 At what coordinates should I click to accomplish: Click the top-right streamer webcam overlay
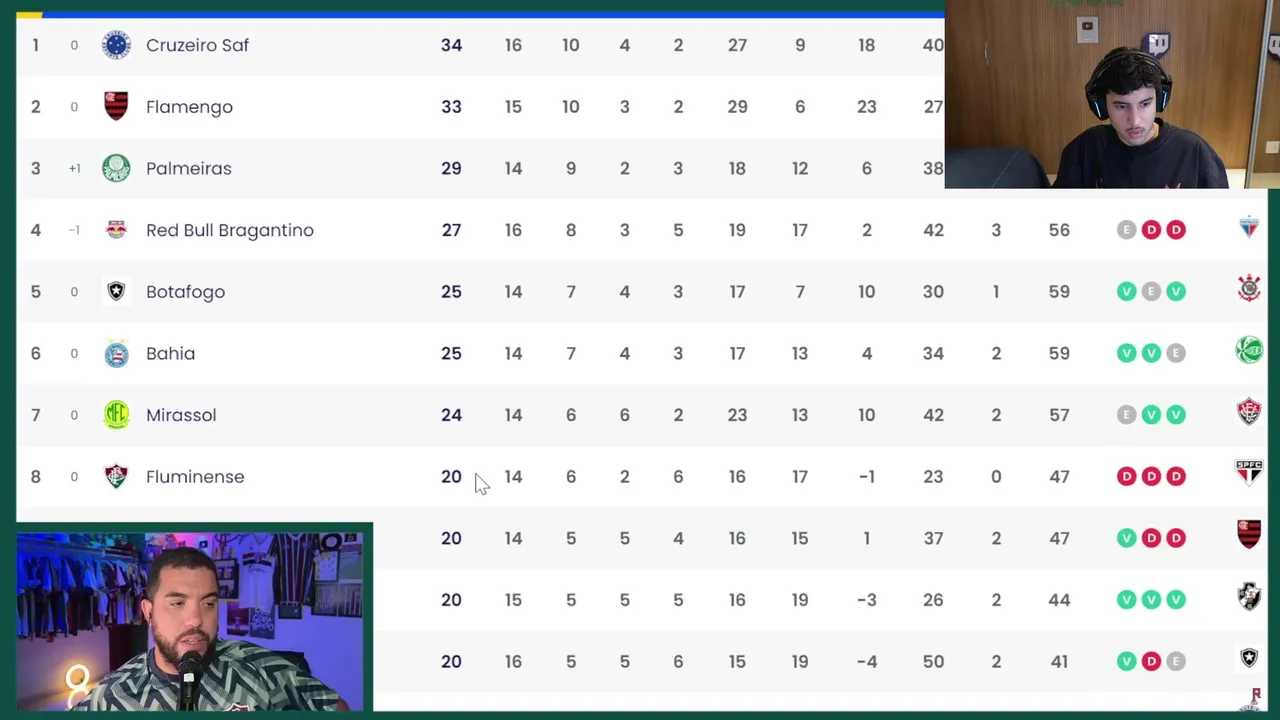pyautogui.click(x=1112, y=94)
